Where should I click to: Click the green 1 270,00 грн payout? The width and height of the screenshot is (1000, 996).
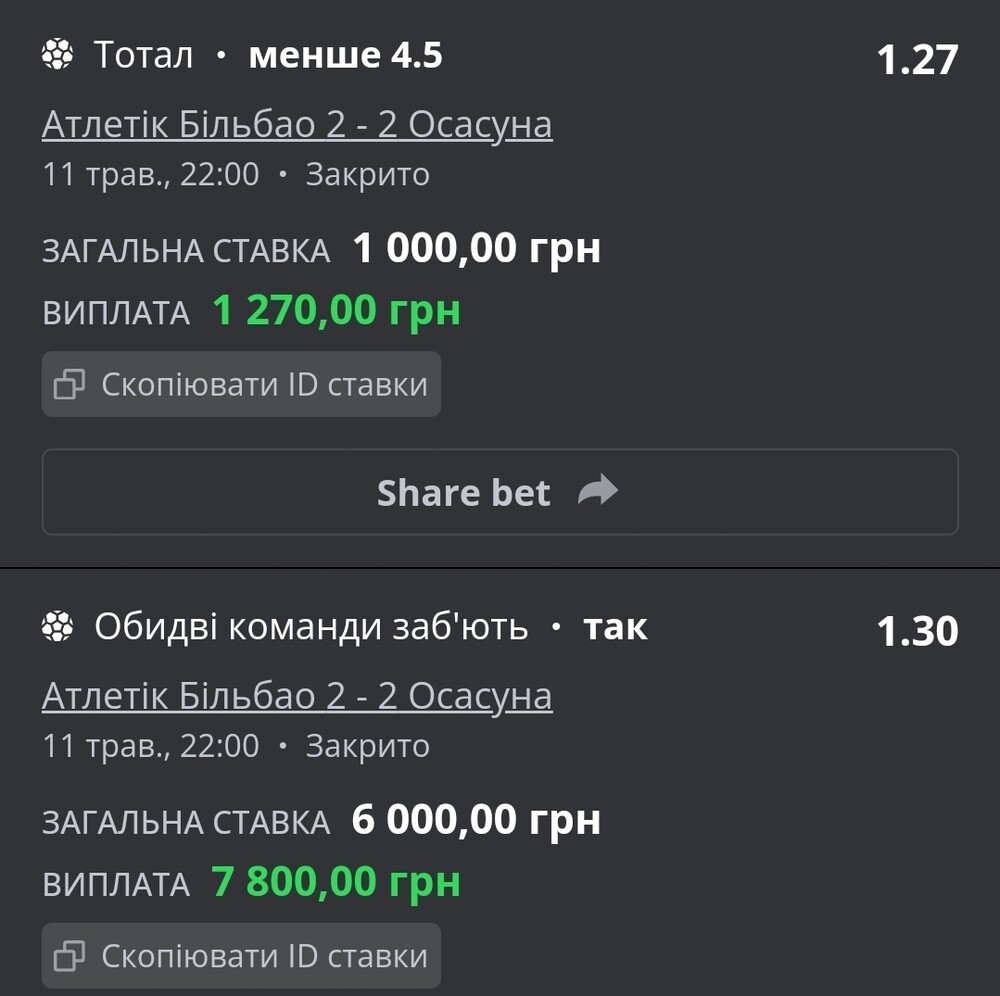pos(336,311)
